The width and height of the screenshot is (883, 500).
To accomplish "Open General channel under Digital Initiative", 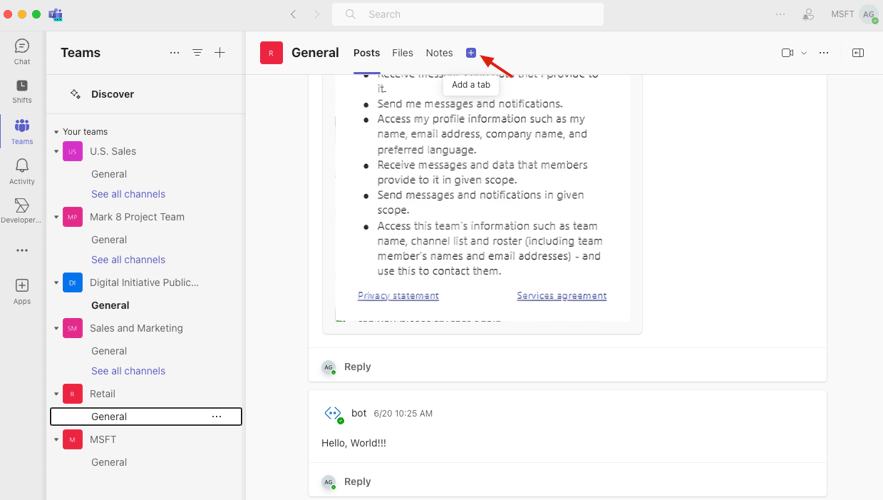I will [x=110, y=306].
